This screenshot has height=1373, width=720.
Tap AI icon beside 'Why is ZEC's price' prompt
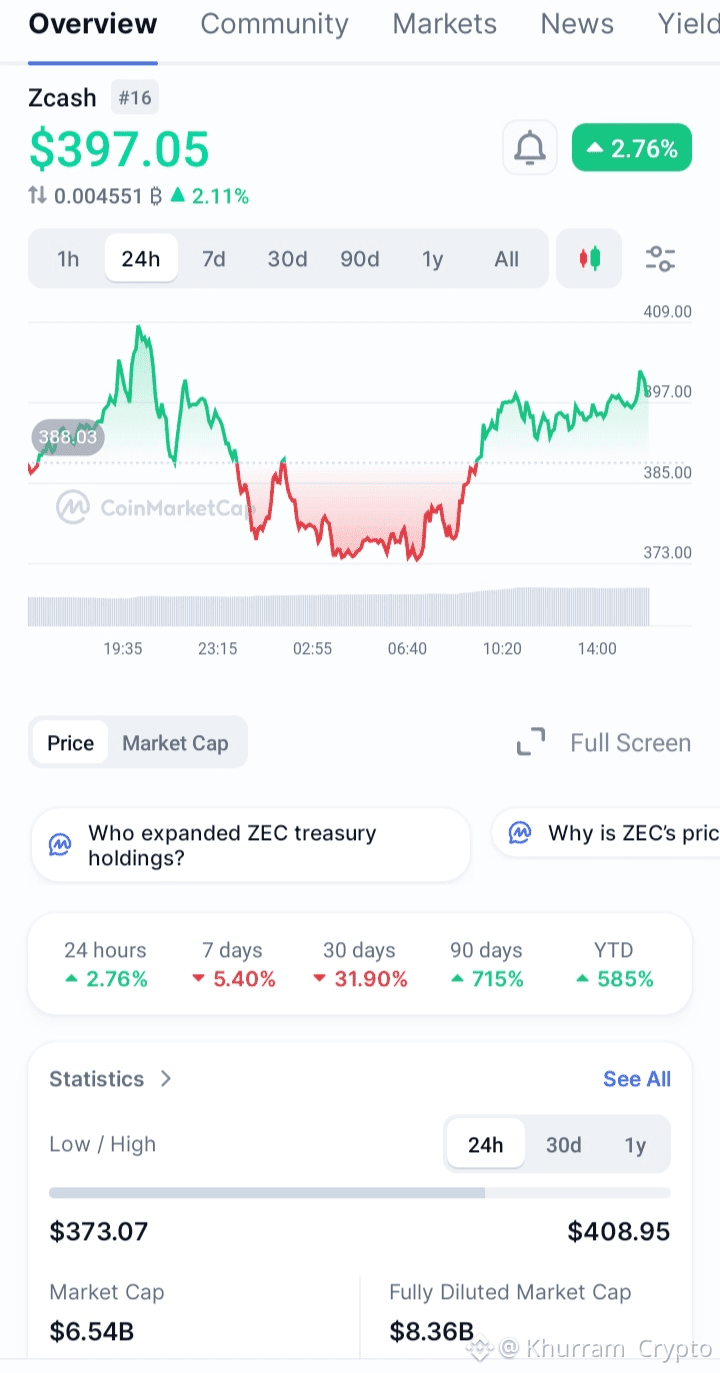pos(520,833)
